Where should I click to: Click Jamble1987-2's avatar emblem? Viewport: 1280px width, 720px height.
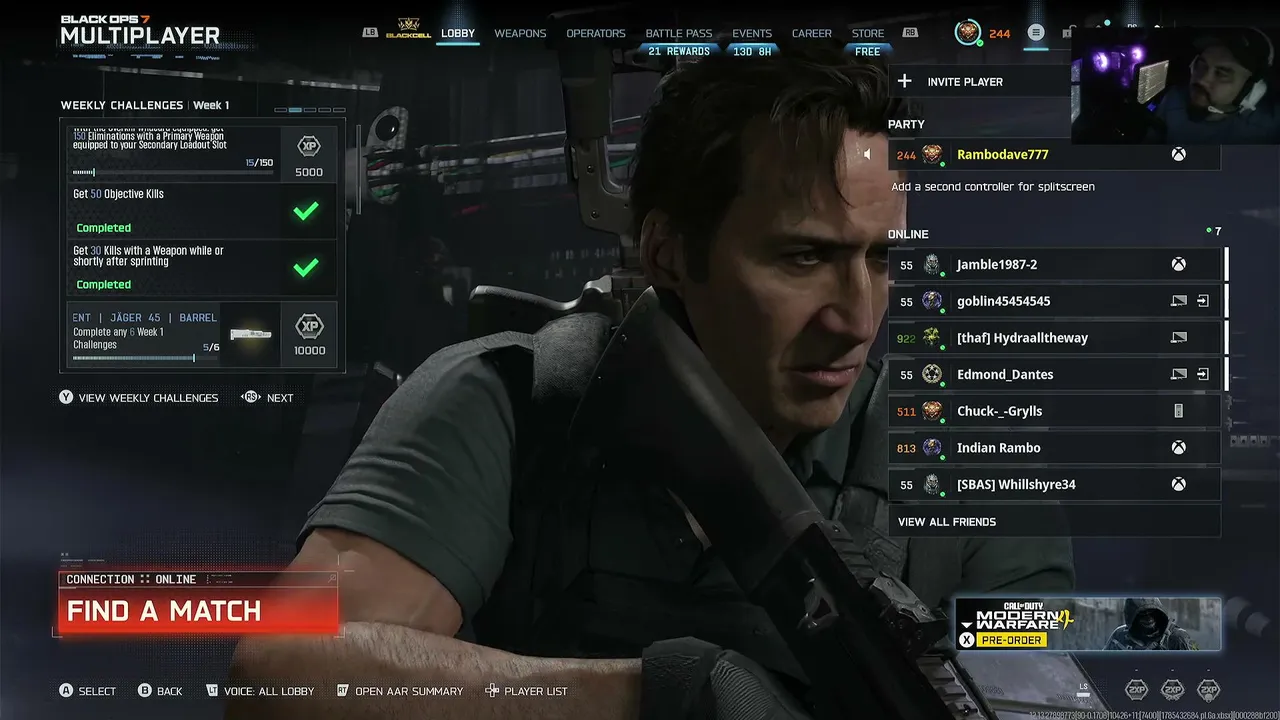tap(932, 265)
